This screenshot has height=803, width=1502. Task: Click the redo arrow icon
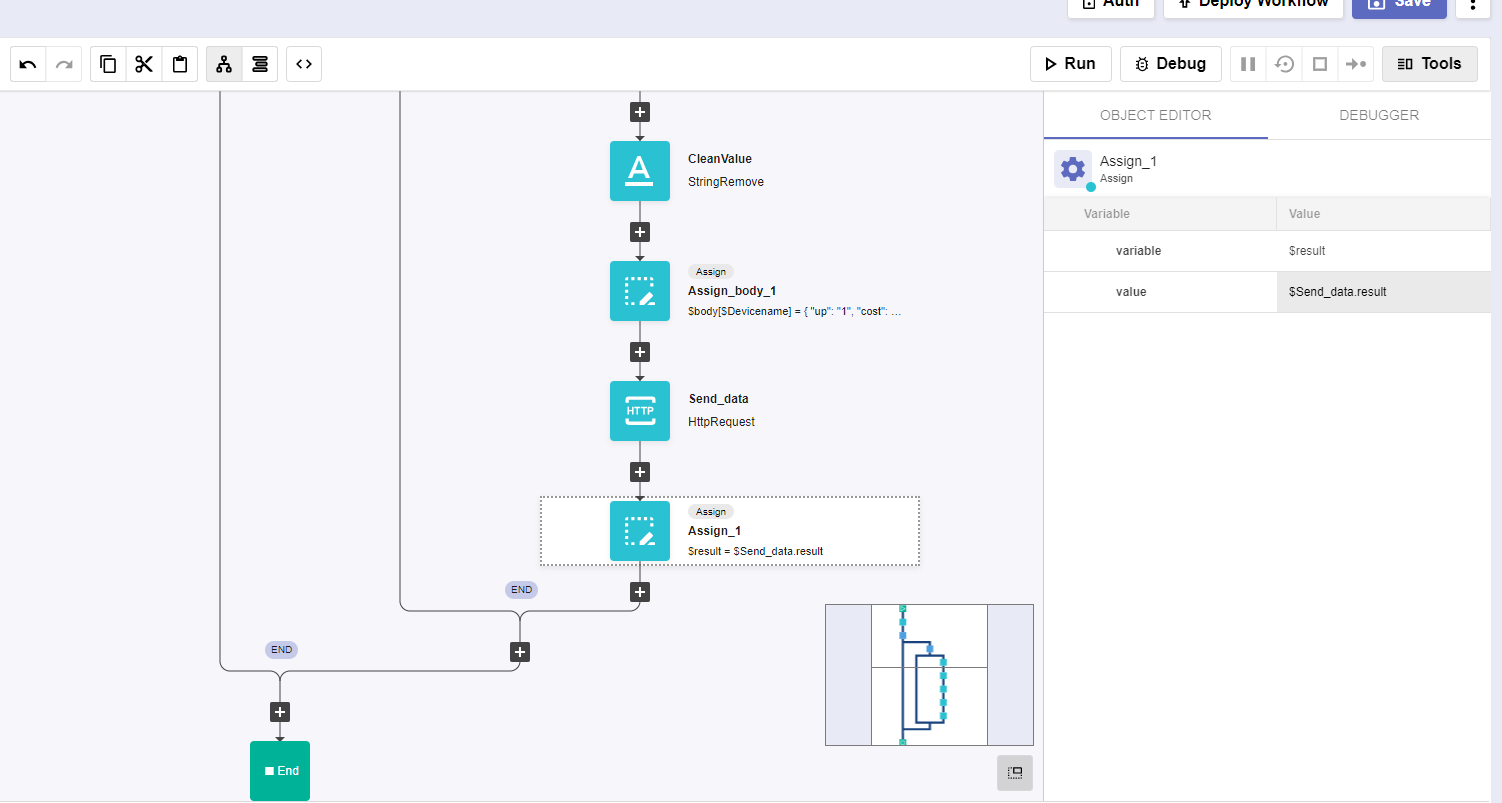[64, 64]
